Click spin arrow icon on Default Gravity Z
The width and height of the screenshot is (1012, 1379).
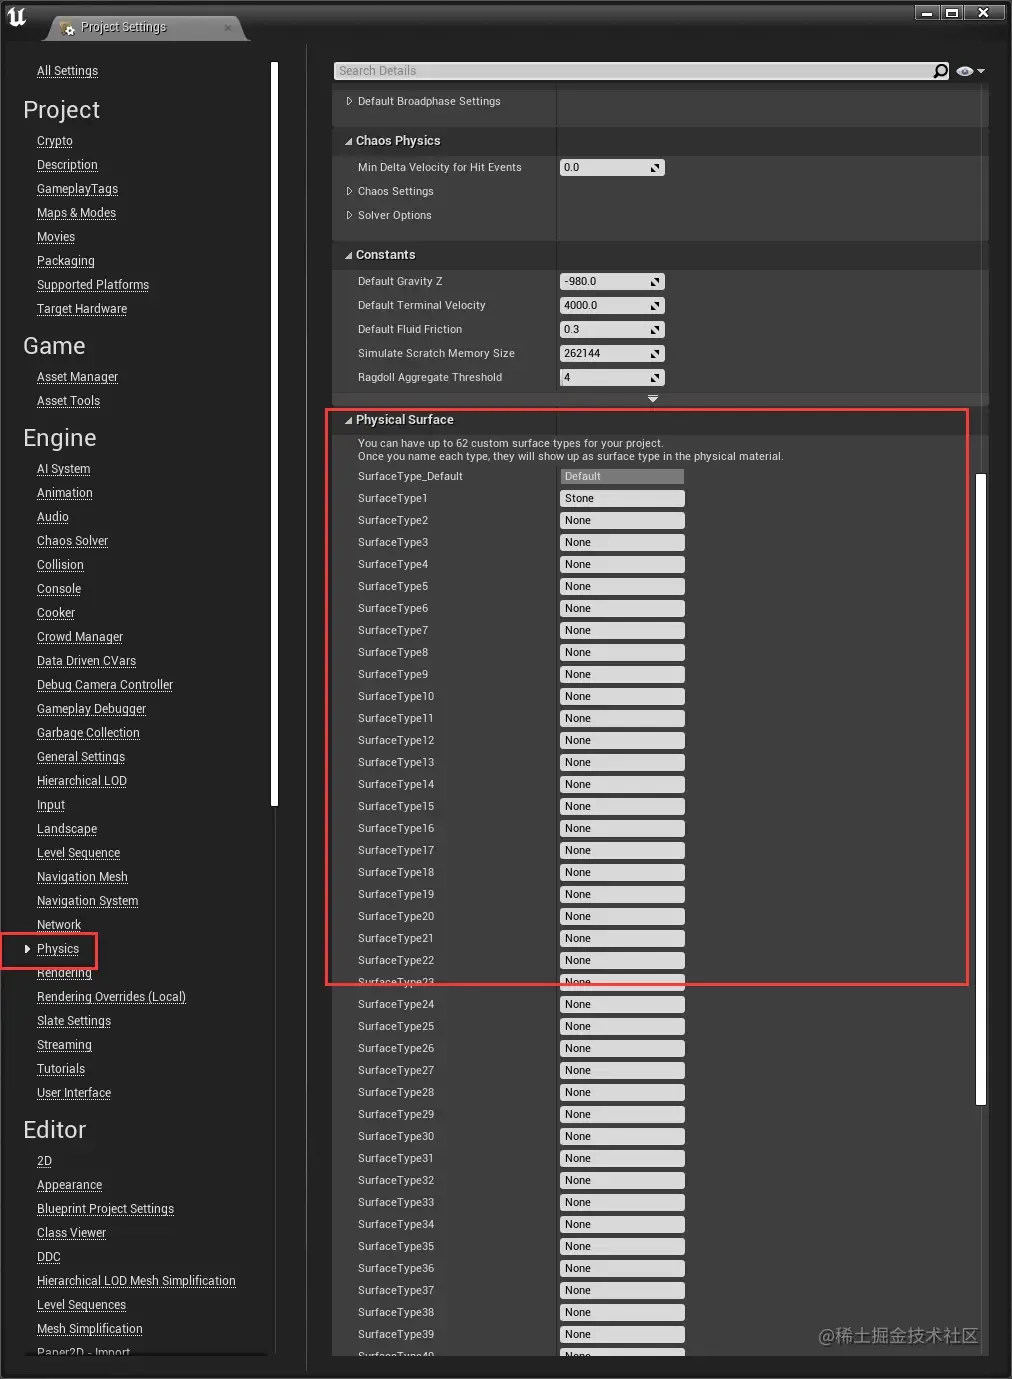pyautogui.click(x=655, y=282)
